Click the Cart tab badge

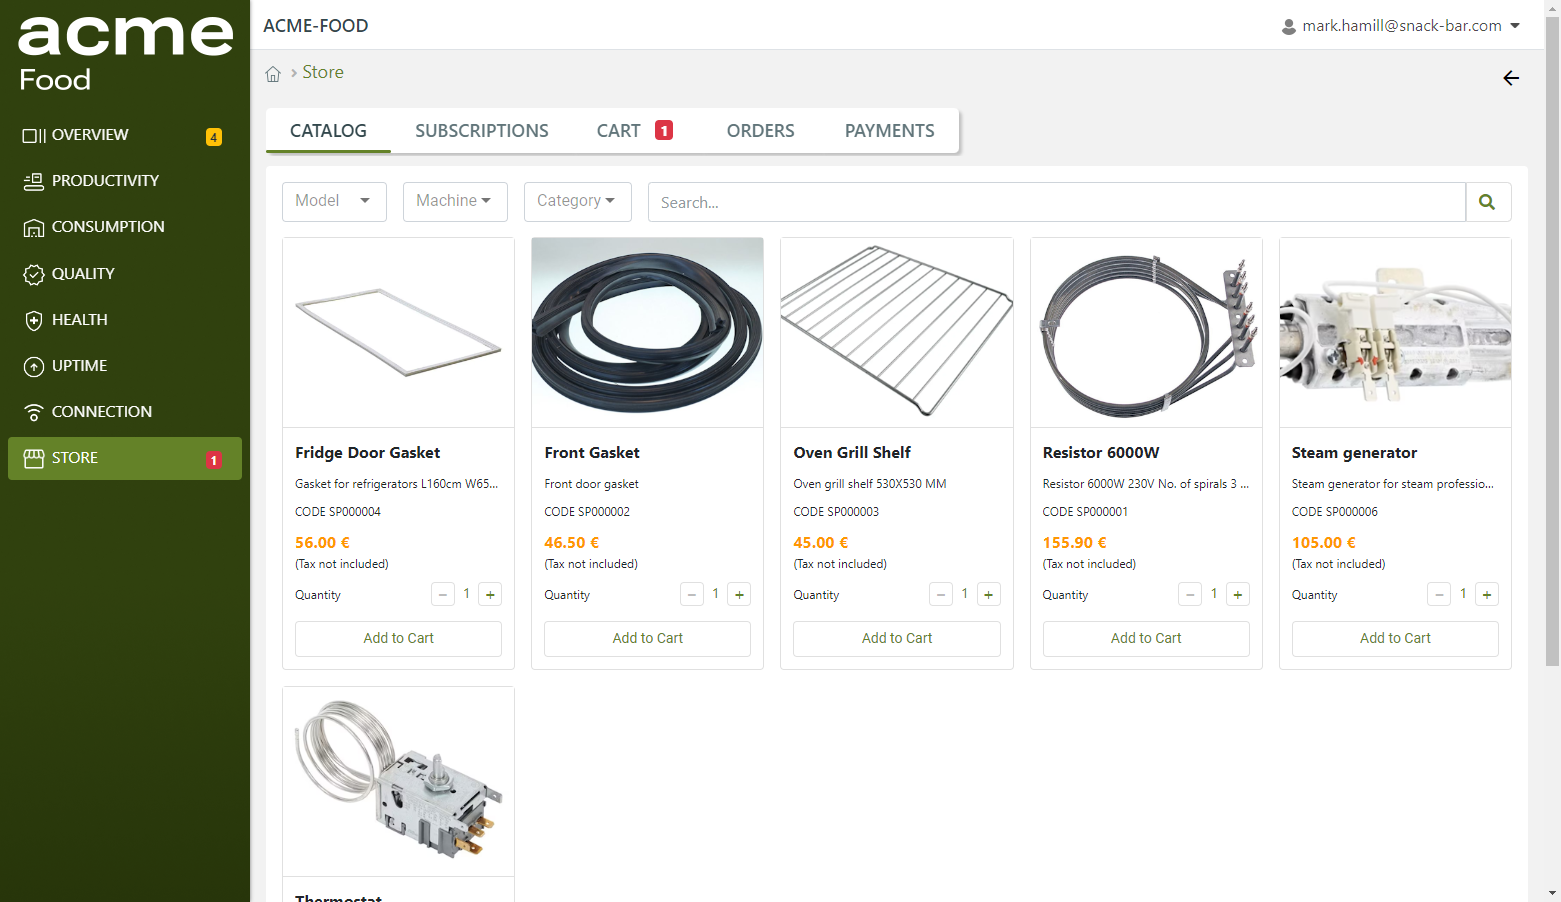(664, 130)
